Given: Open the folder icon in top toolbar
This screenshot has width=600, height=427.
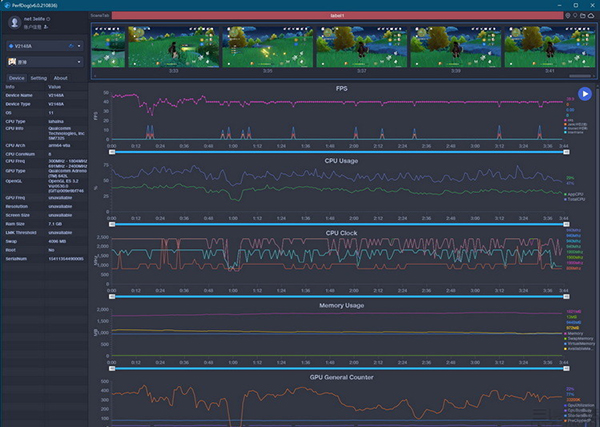Looking at the screenshot, I should tap(583, 17).
